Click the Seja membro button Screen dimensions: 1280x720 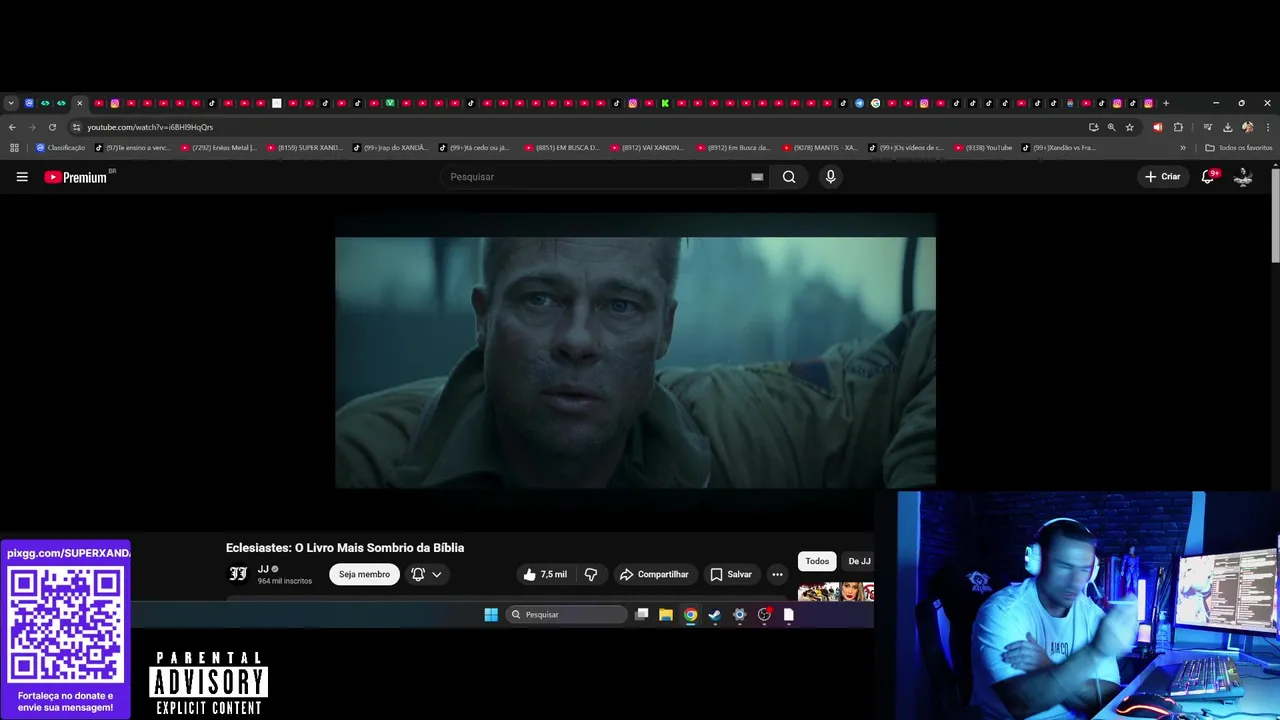(364, 574)
